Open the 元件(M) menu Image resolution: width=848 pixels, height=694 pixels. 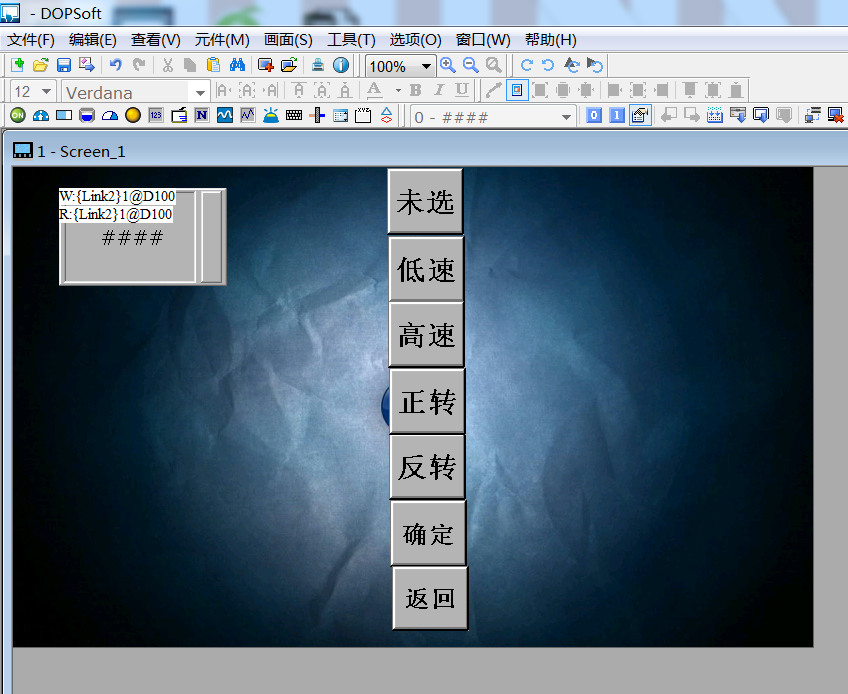(222, 40)
